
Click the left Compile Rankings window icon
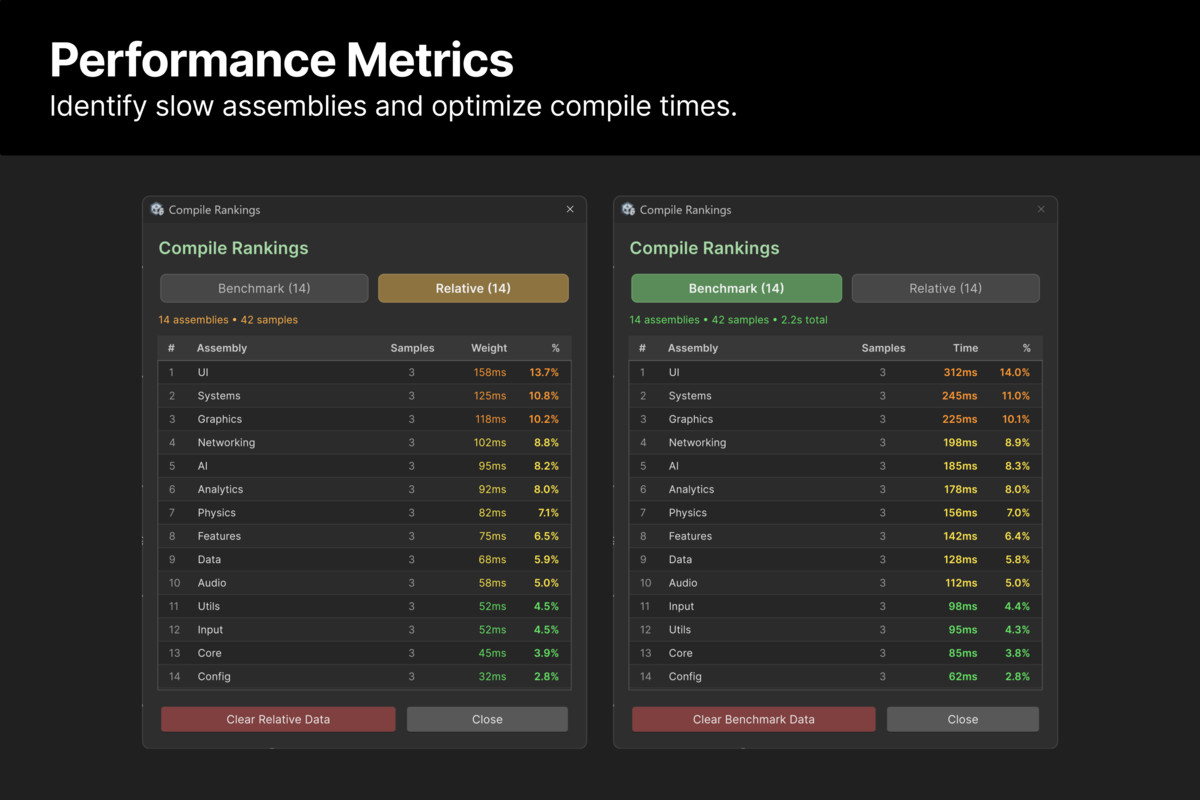pos(157,210)
